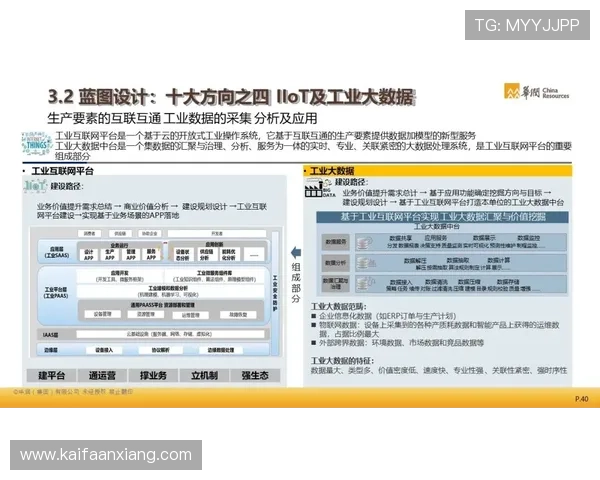This screenshot has height=480, width=600.
Task: Click the 工业大数据的特征 heading
Action: click(x=342, y=361)
